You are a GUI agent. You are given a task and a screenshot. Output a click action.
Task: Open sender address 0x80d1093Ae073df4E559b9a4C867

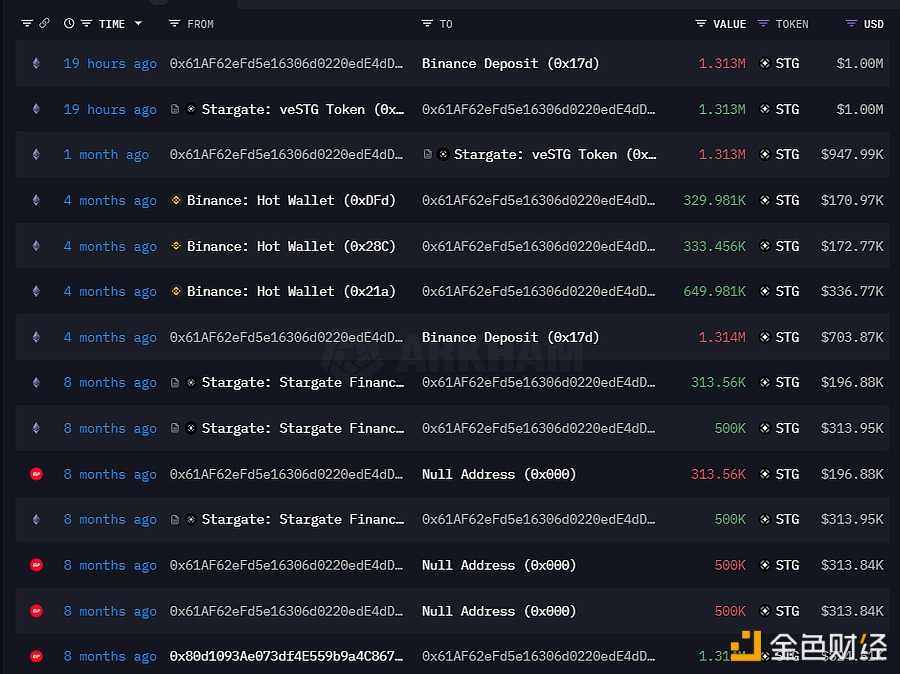pos(286,656)
